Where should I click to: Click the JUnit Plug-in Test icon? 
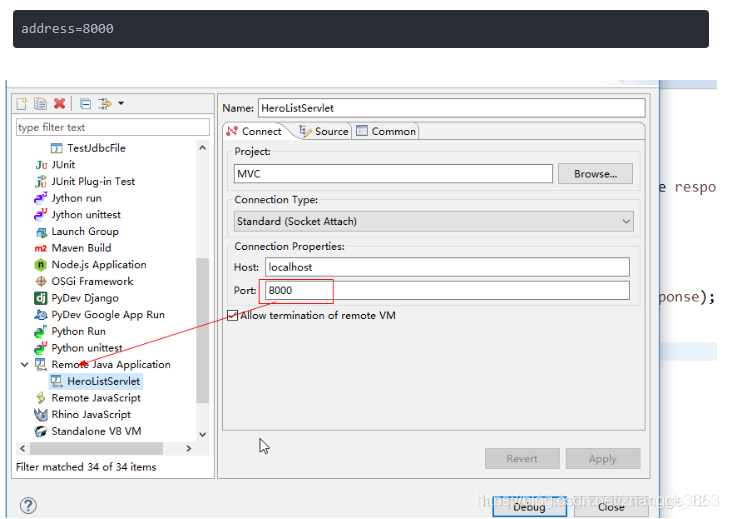[41, 181]
